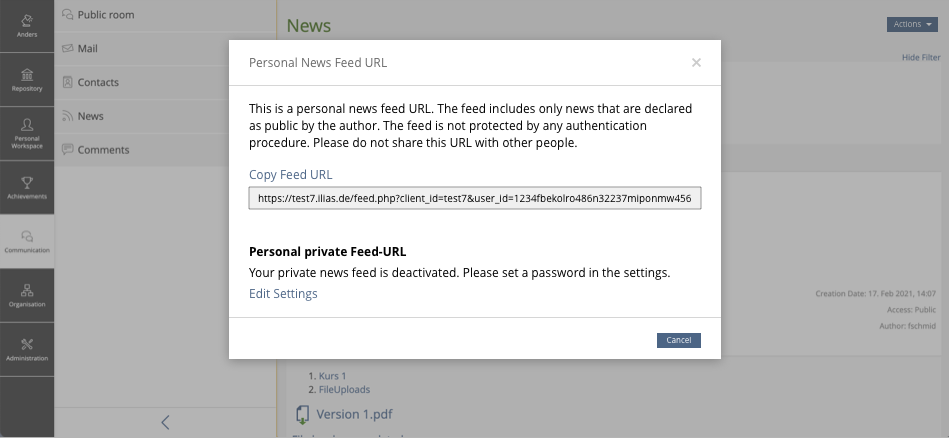Click the Anders user avatar icon
Image resolution: width=949 pixels, height=438 pixels.
click(27, 20)
